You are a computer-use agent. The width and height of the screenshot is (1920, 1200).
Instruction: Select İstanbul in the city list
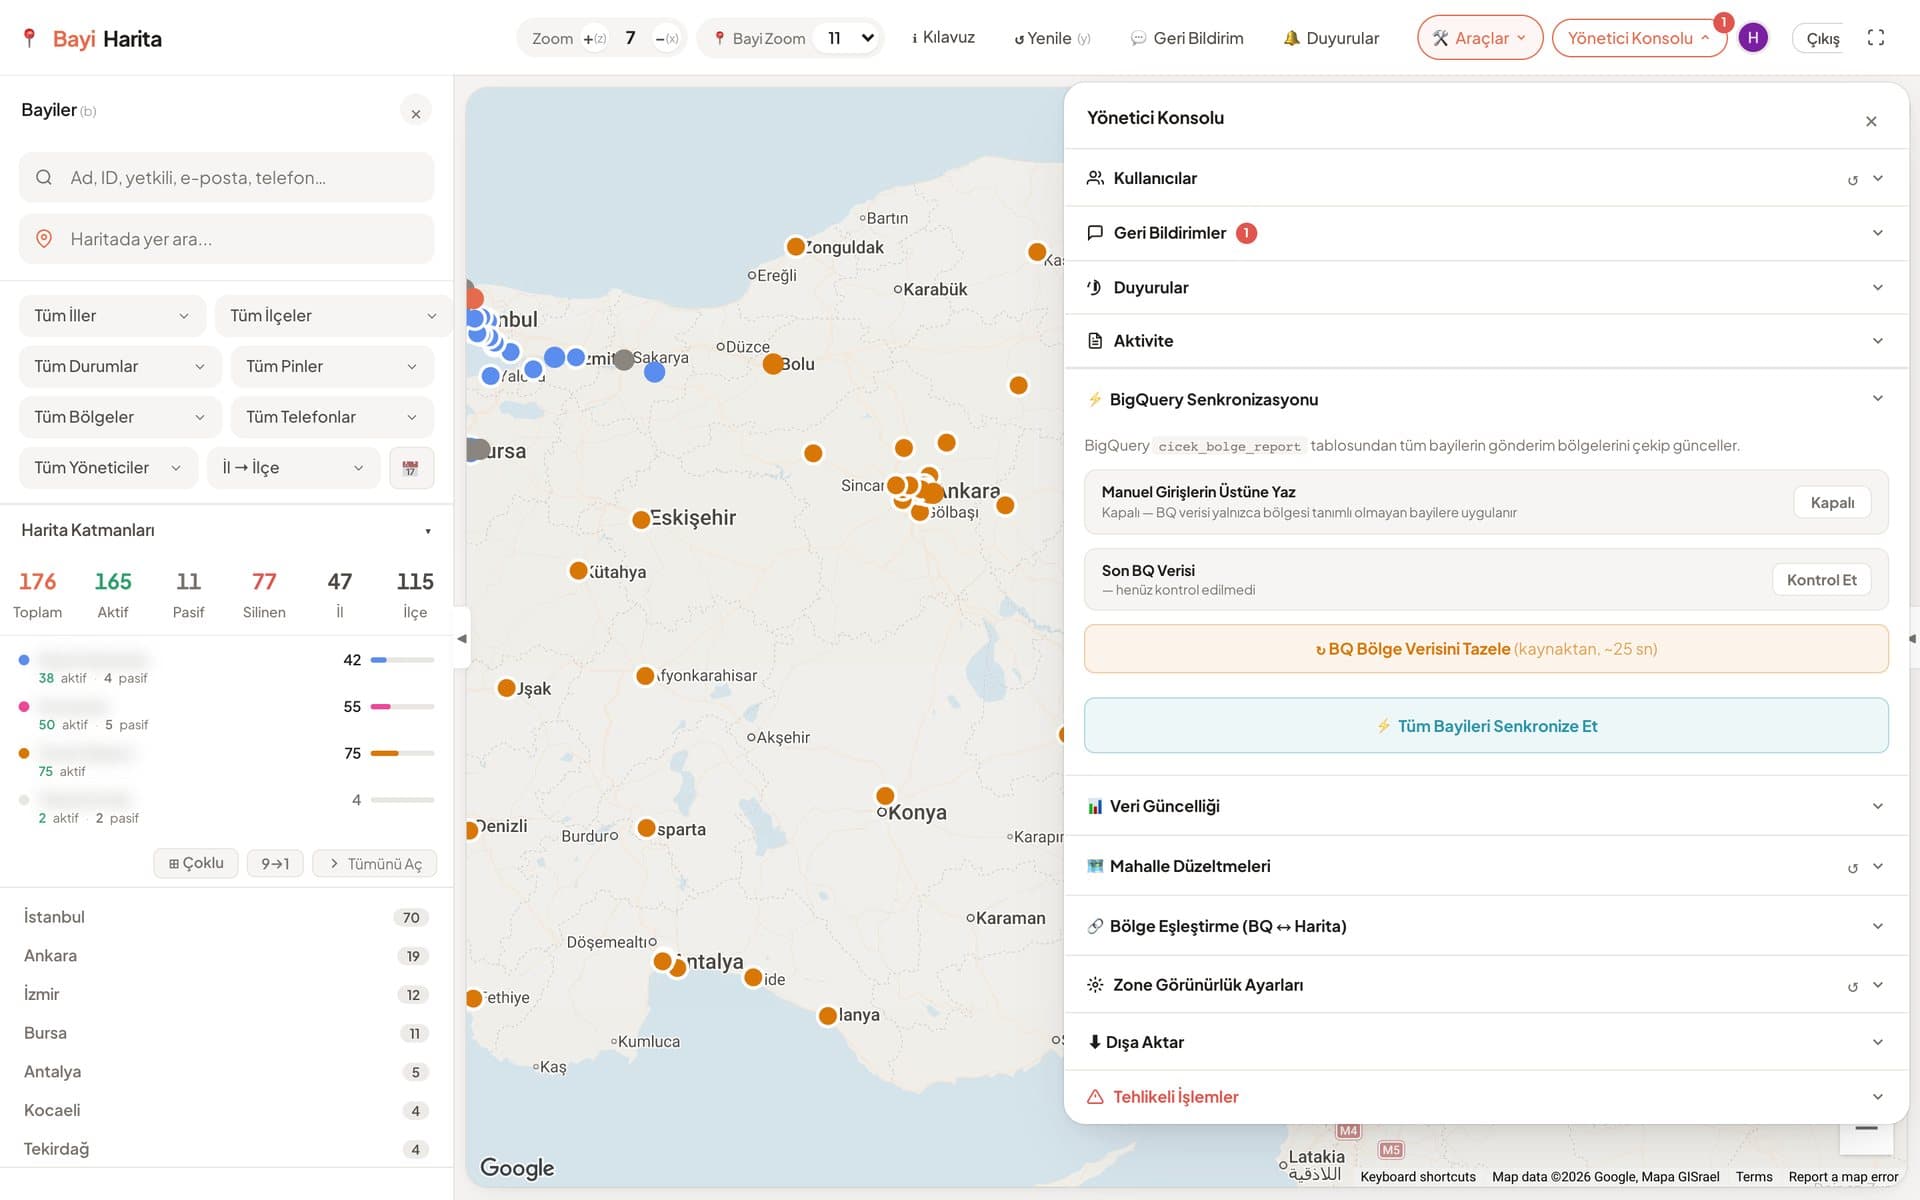(x=226, y=917)
